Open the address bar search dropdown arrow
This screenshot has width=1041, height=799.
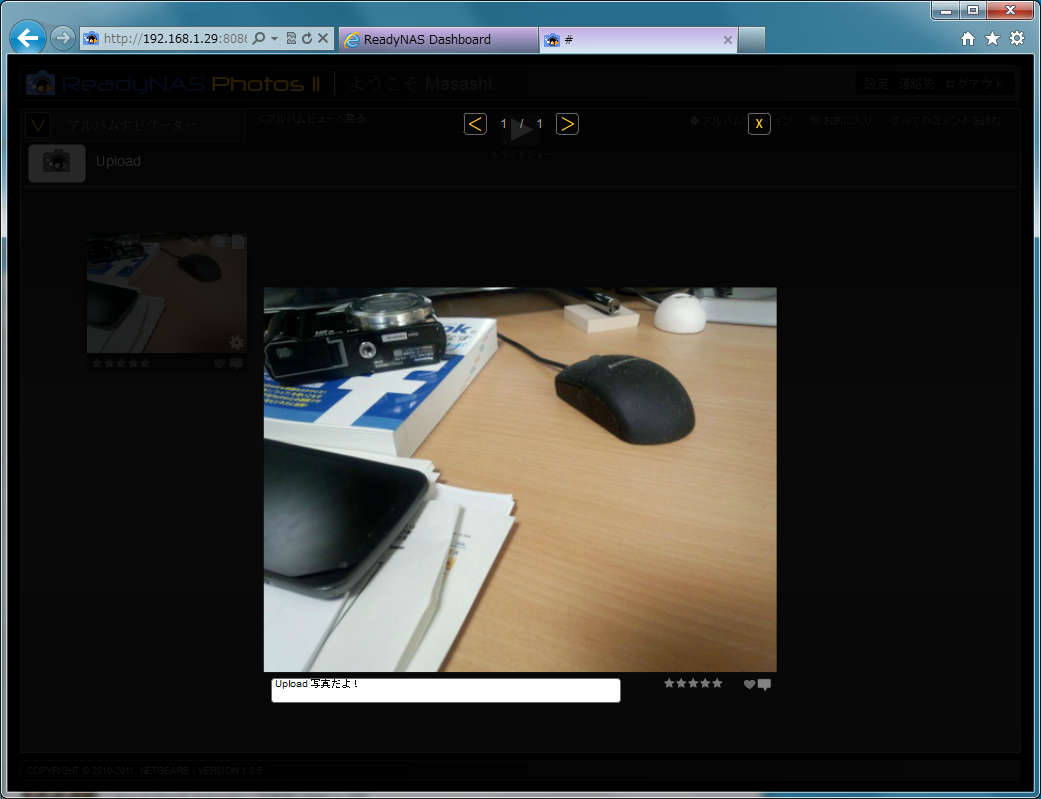coord(274,39)
